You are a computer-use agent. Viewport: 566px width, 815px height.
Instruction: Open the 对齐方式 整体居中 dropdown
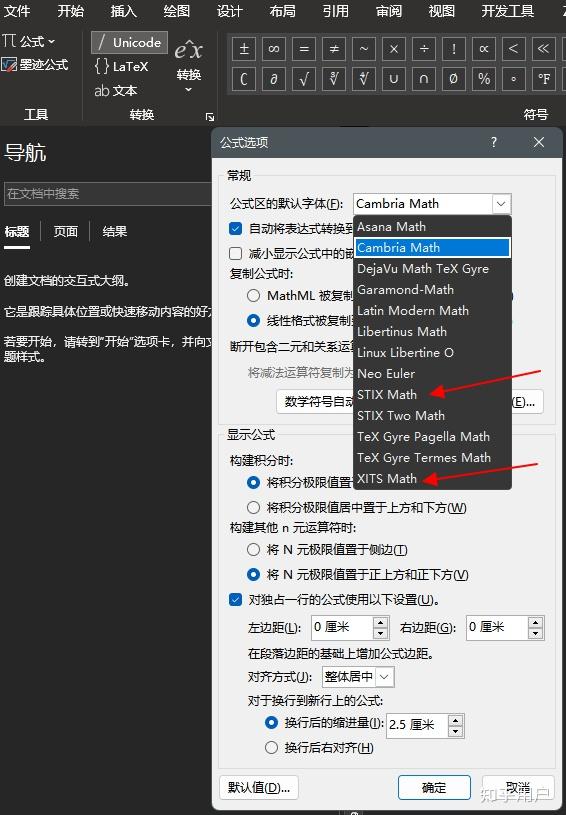point(384,677)
